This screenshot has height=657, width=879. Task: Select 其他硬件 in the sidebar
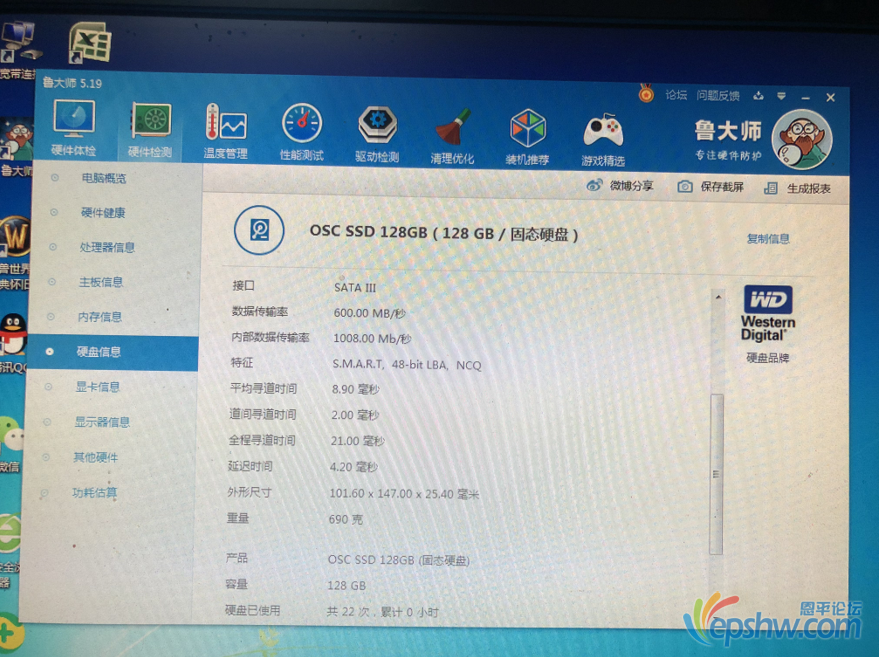[95, 457]
